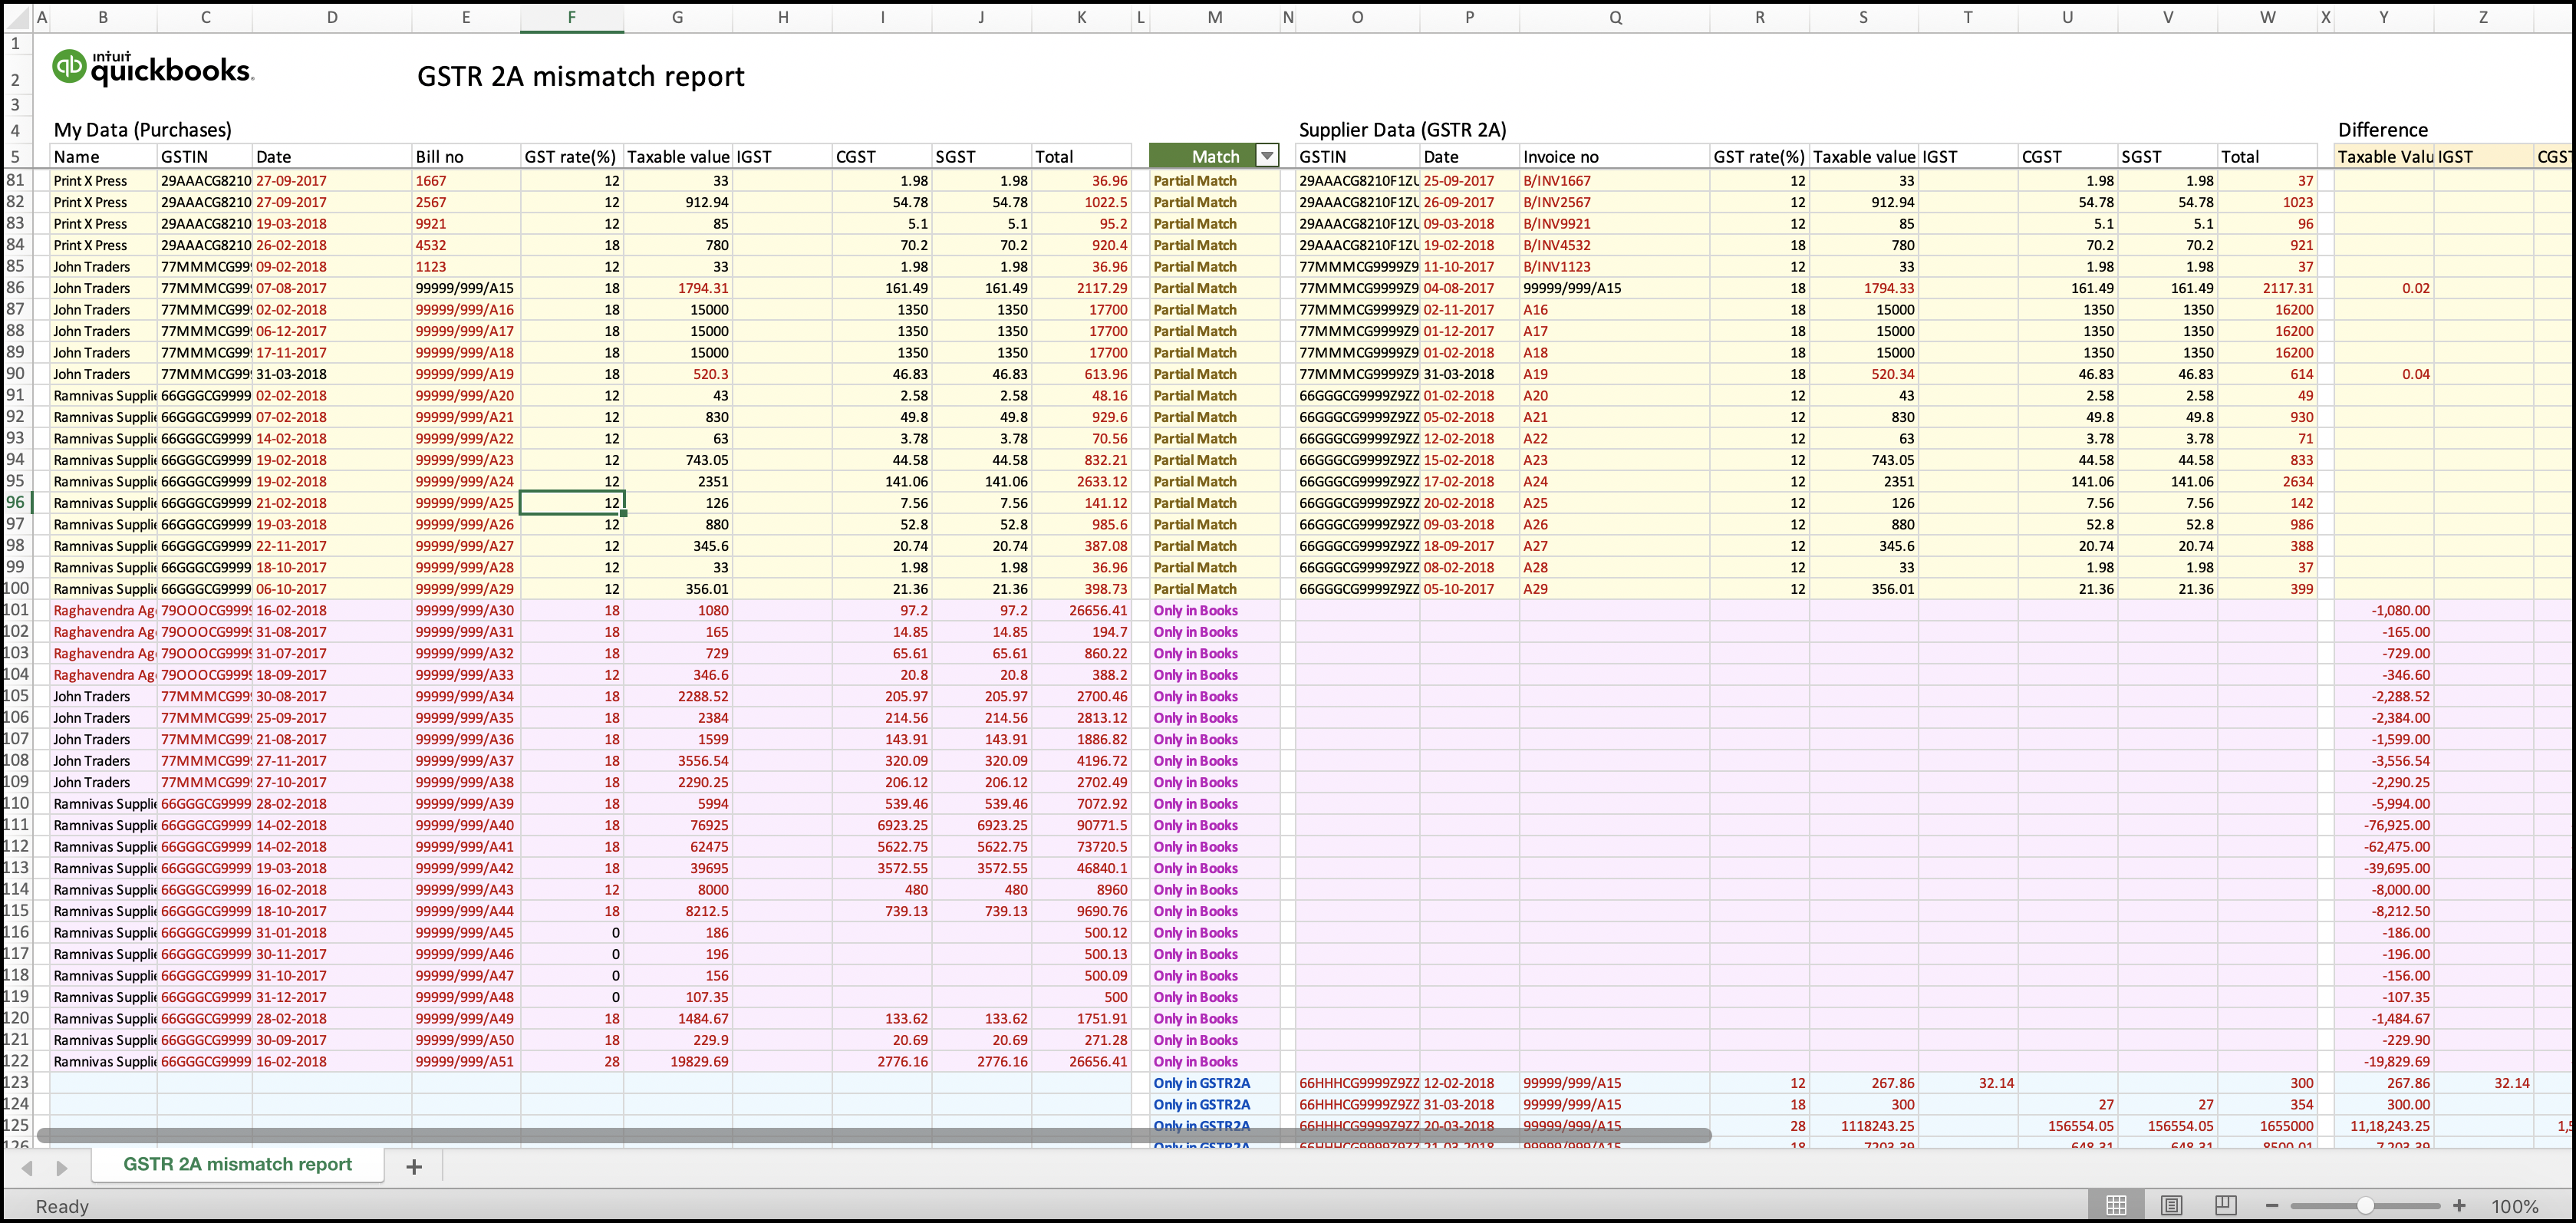Select the Only in GSTR2A cell in row 123
The width and height of the screenshot is (2576, 1223).
click(x=1201, y=1083)
